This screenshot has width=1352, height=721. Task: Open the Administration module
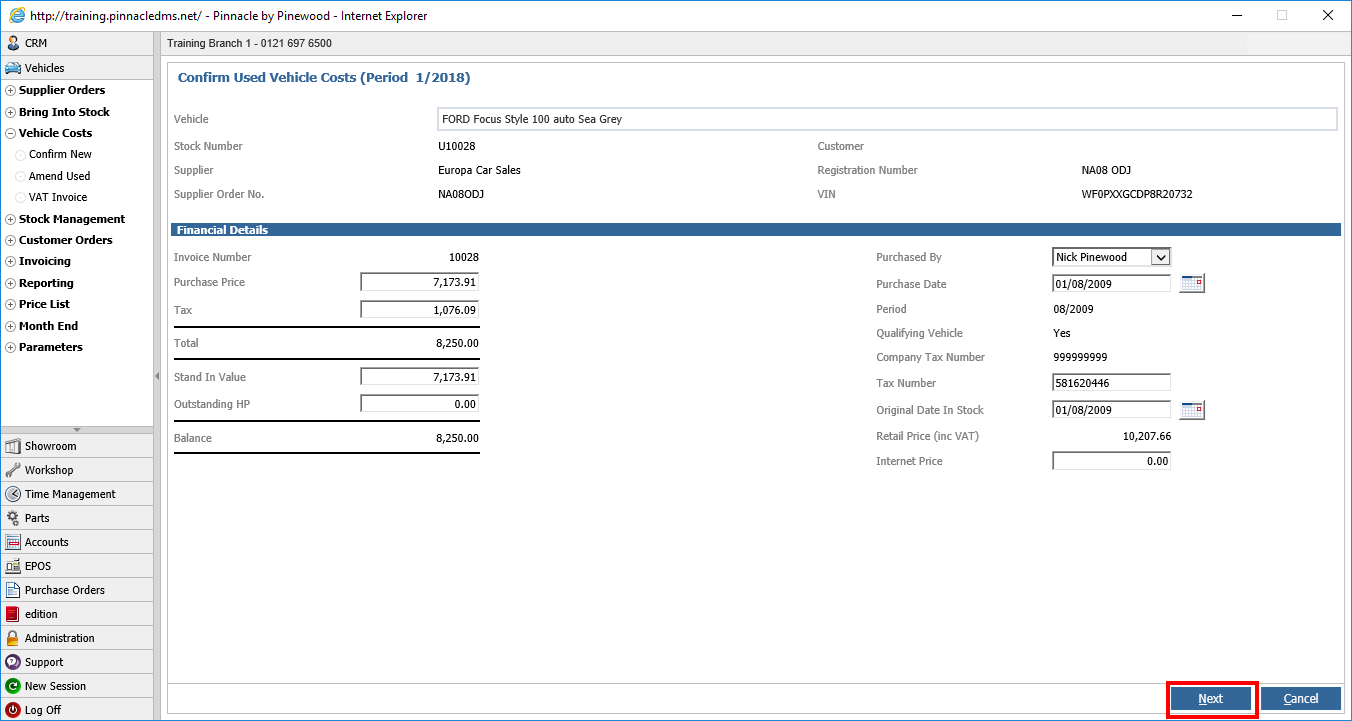(x=77, y=638)
